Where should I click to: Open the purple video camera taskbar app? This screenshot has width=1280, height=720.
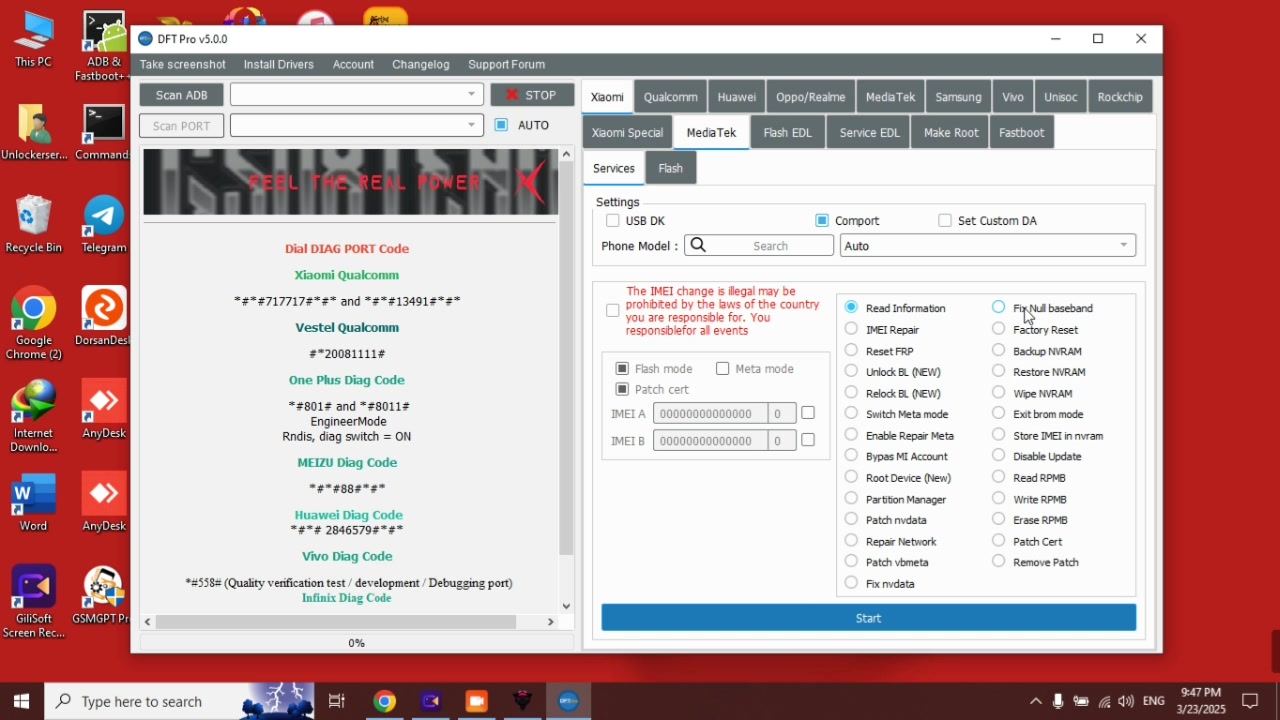tap(431, 701)
